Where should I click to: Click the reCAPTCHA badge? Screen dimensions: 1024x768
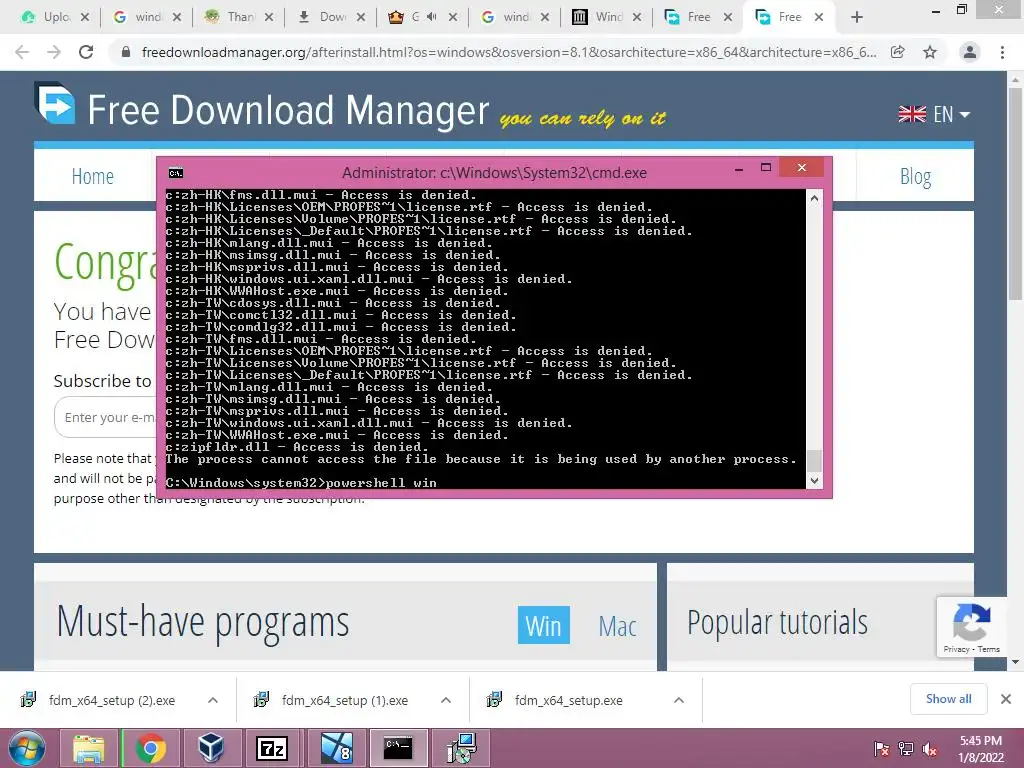click(971, 628)
